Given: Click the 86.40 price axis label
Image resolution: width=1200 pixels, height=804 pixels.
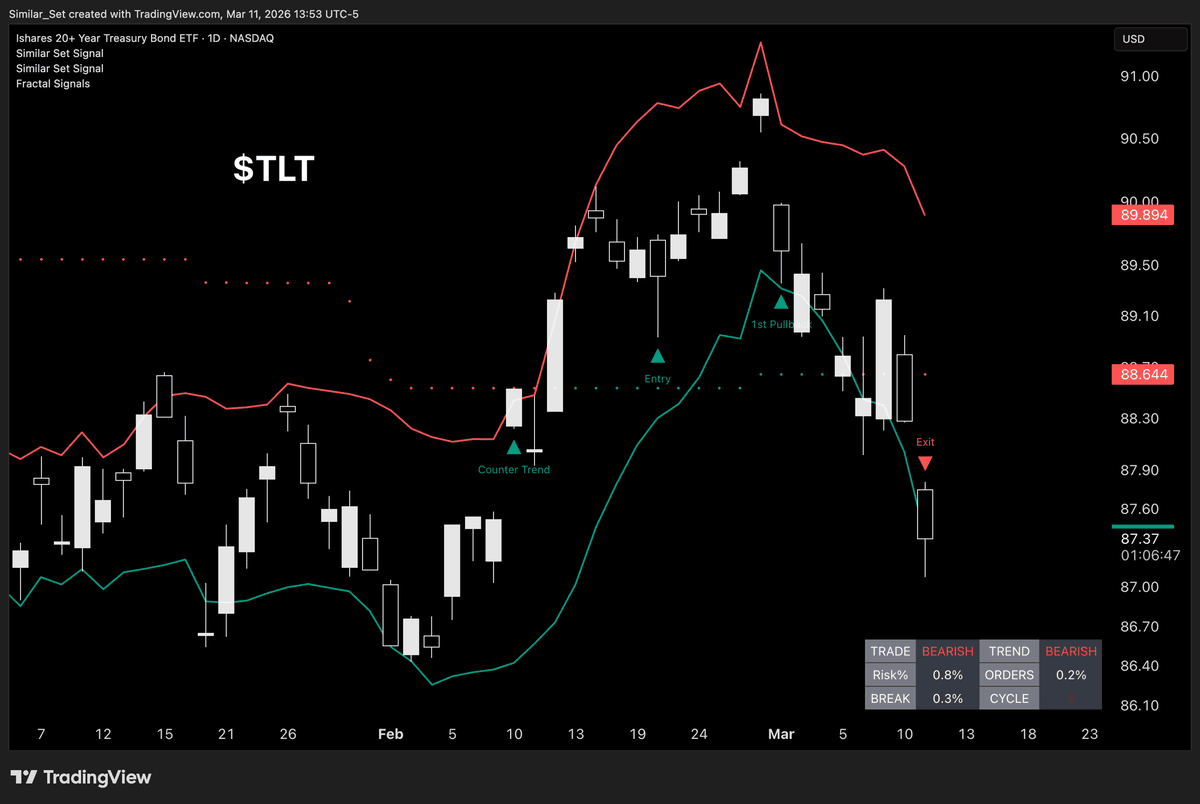Looking at the screenshot, I should pos(1140,666).
